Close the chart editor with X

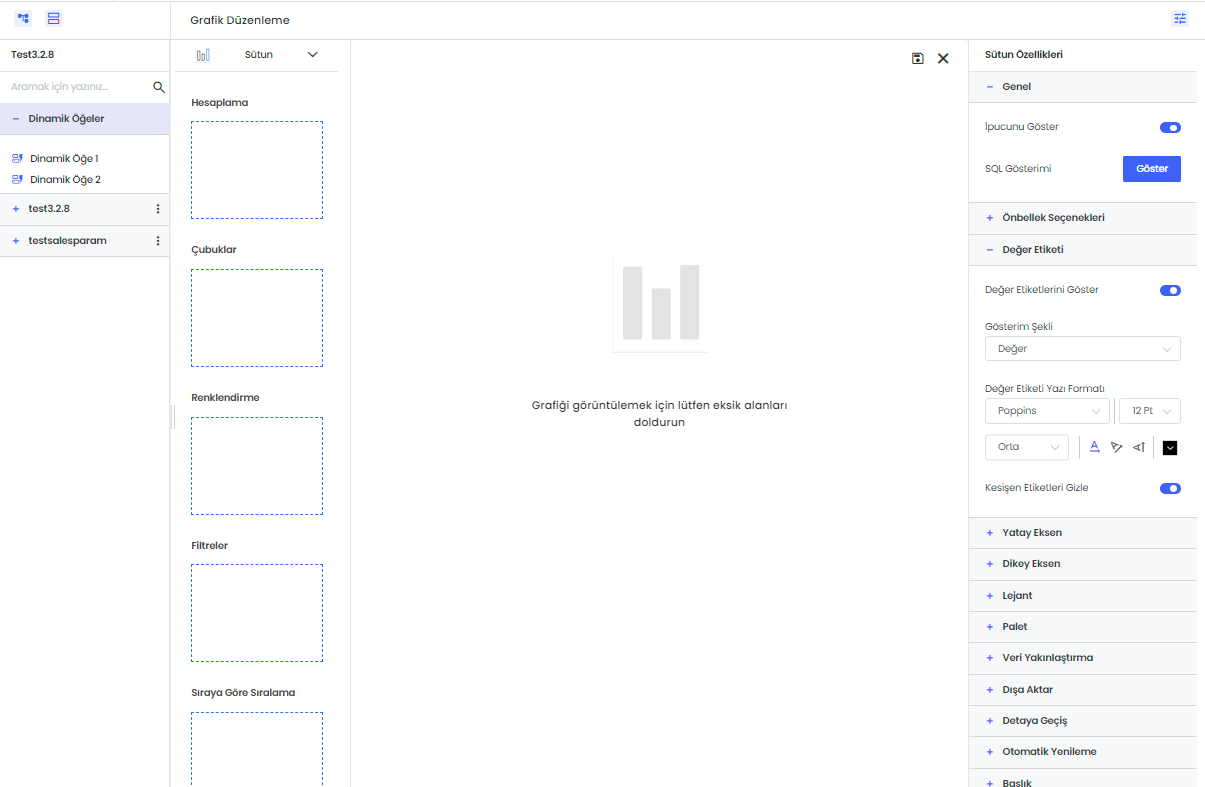pos(943,59)
